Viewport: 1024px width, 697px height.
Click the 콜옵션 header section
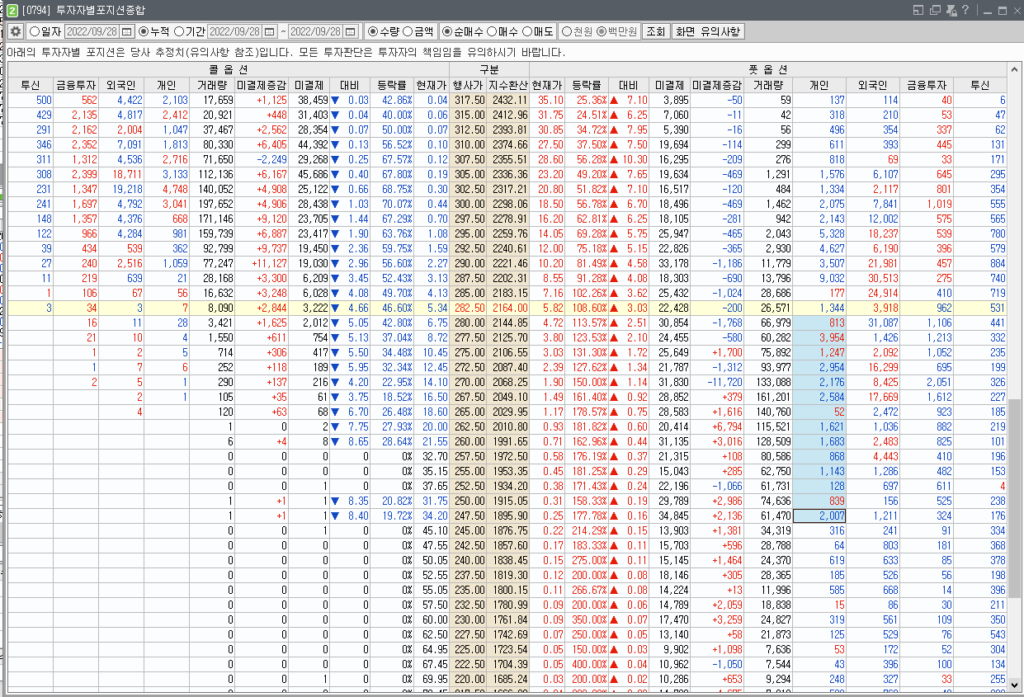[x=228, y=70]
